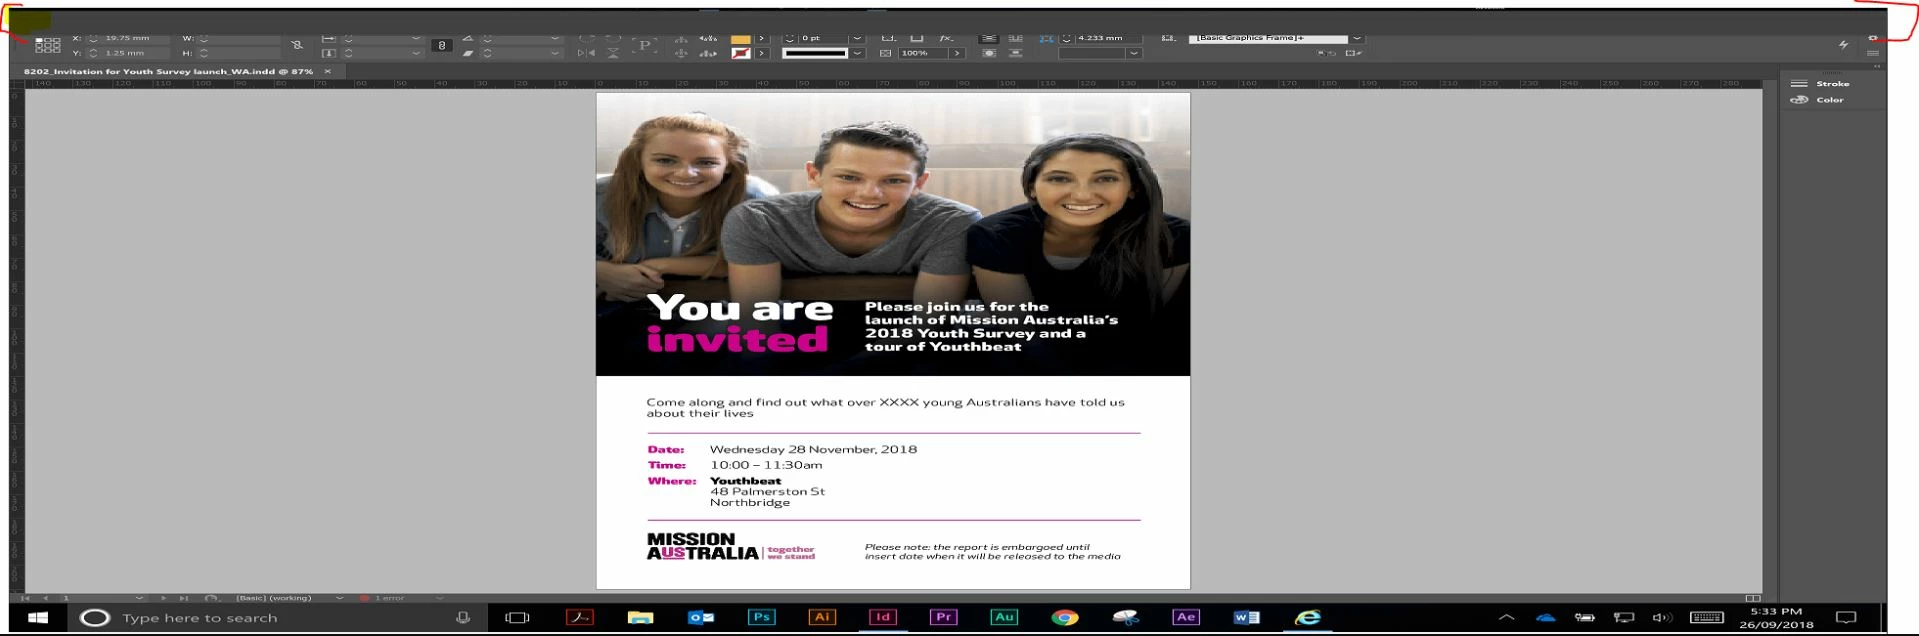The height and width of the screenshot is (636, 1919).
Task: Click the Fill color swatch
Action: [741, 38]
